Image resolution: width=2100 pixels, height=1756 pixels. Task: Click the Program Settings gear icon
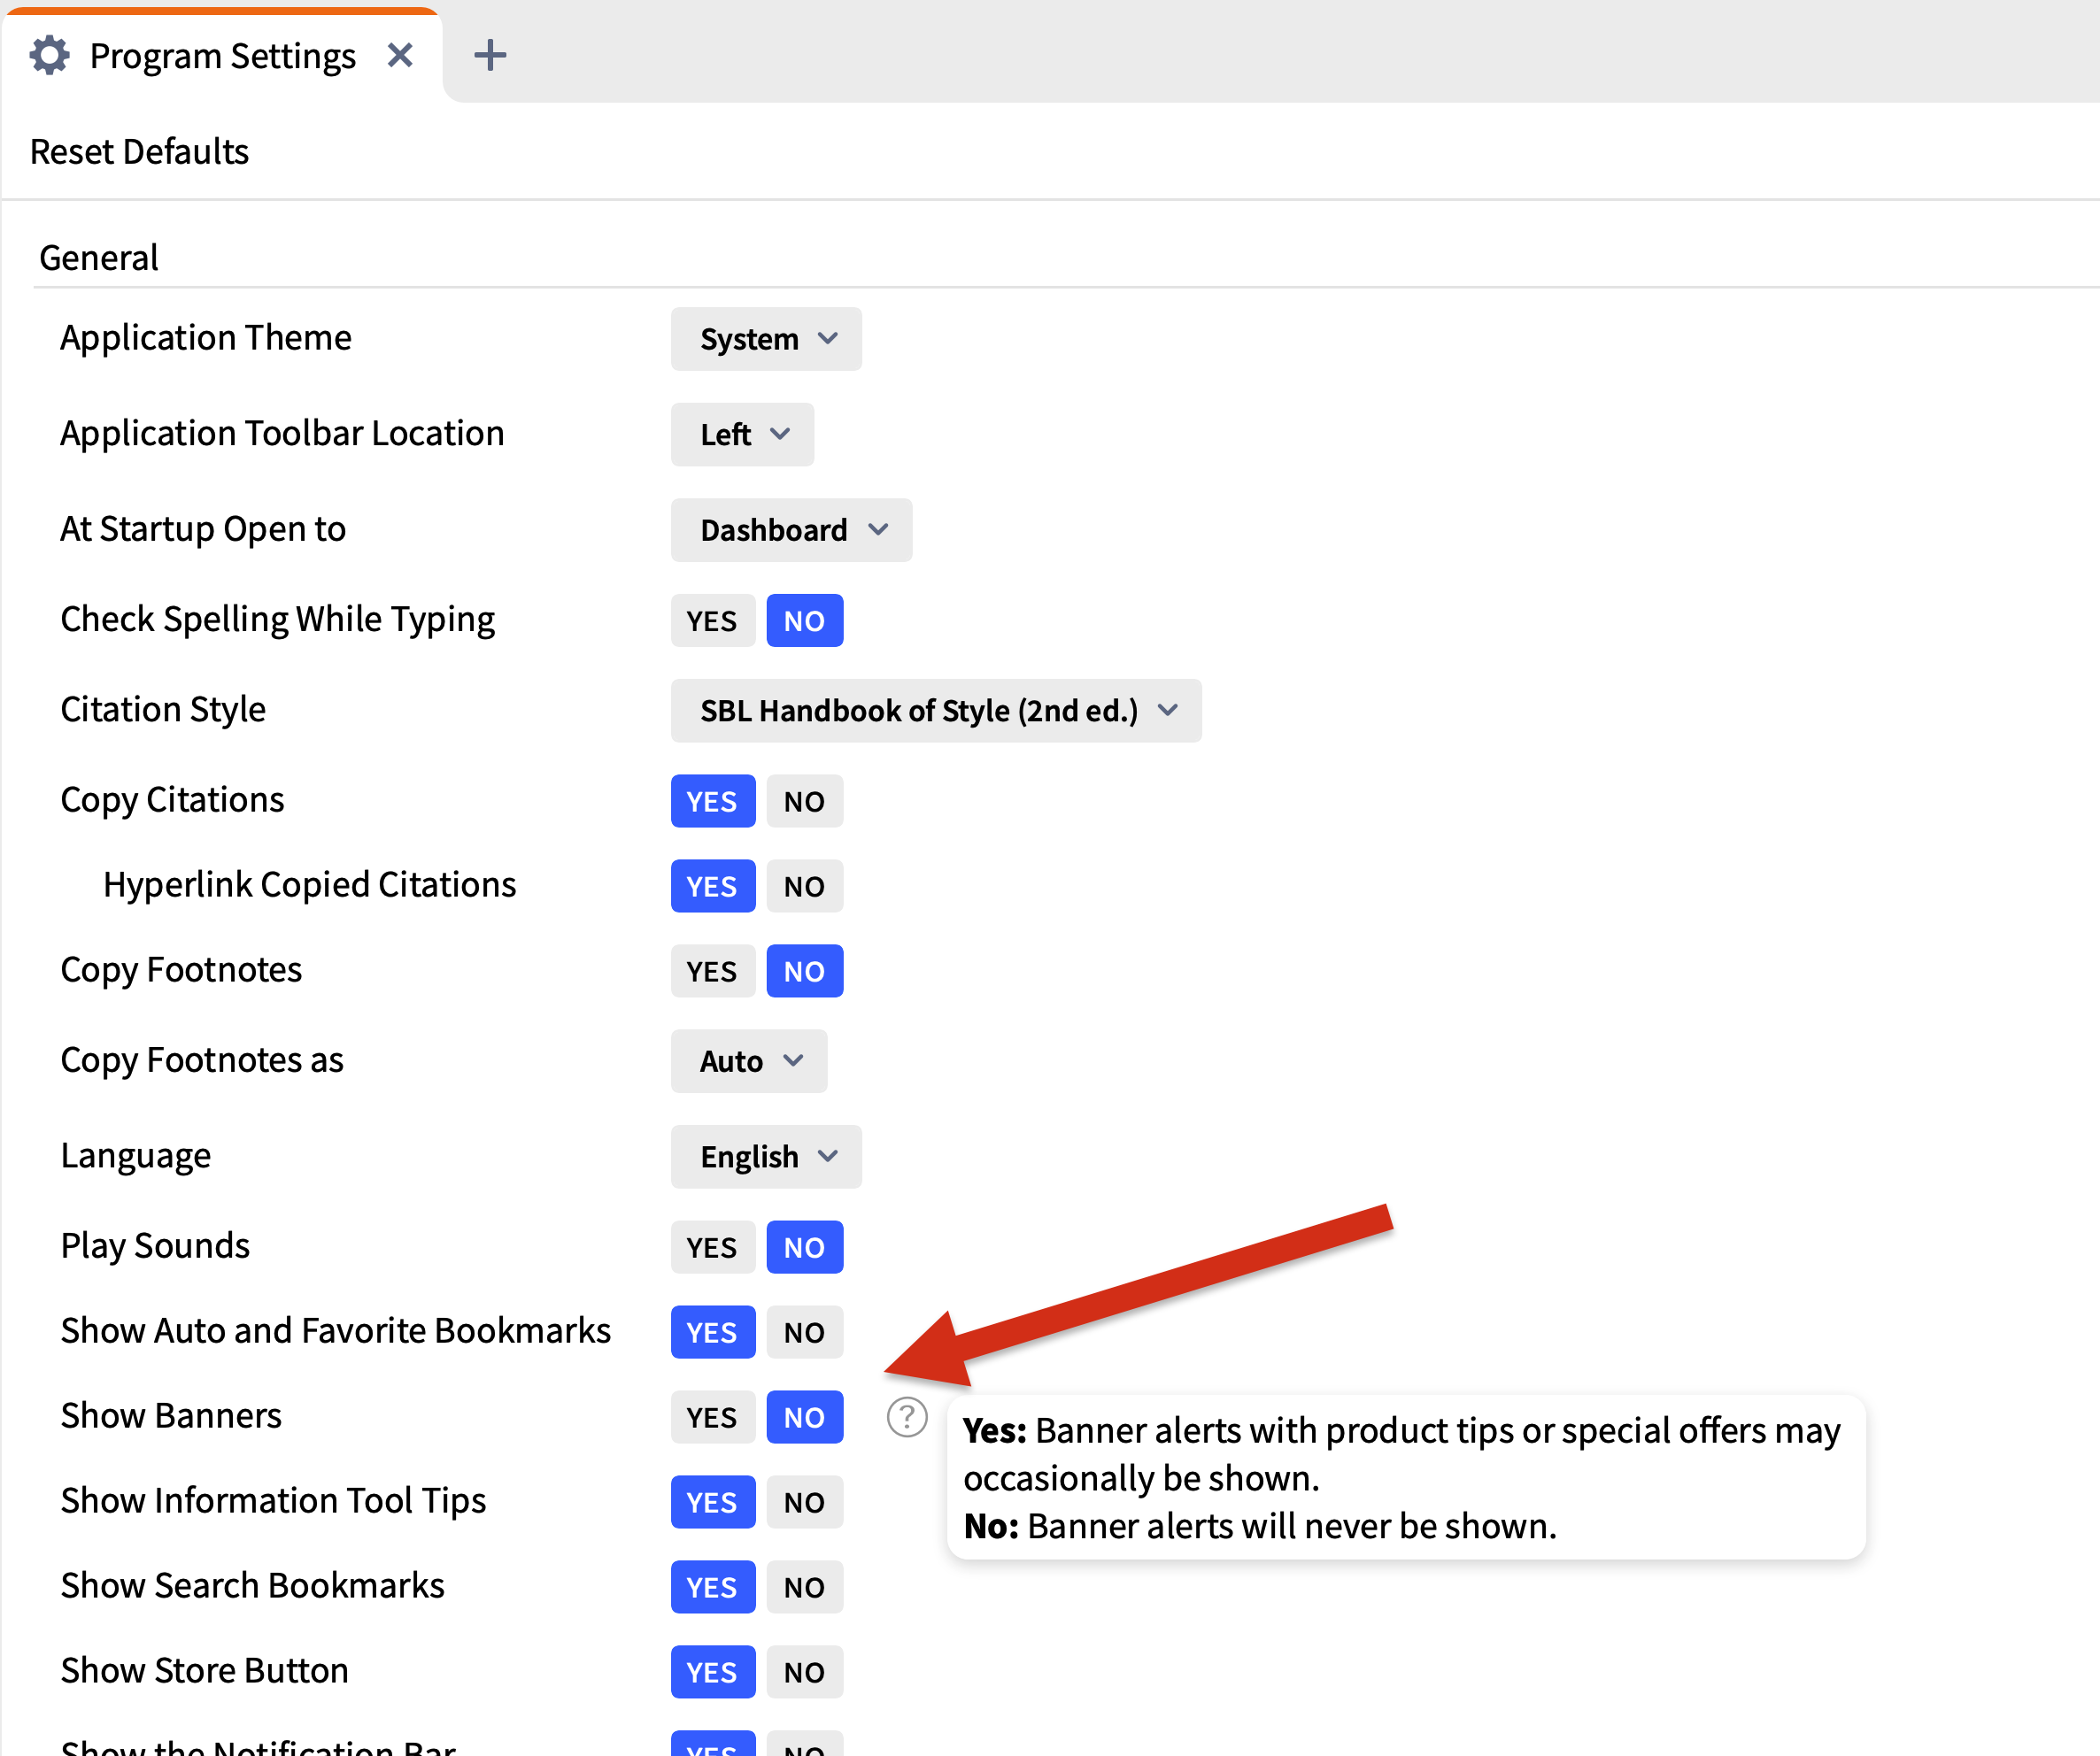pos(49,55)
